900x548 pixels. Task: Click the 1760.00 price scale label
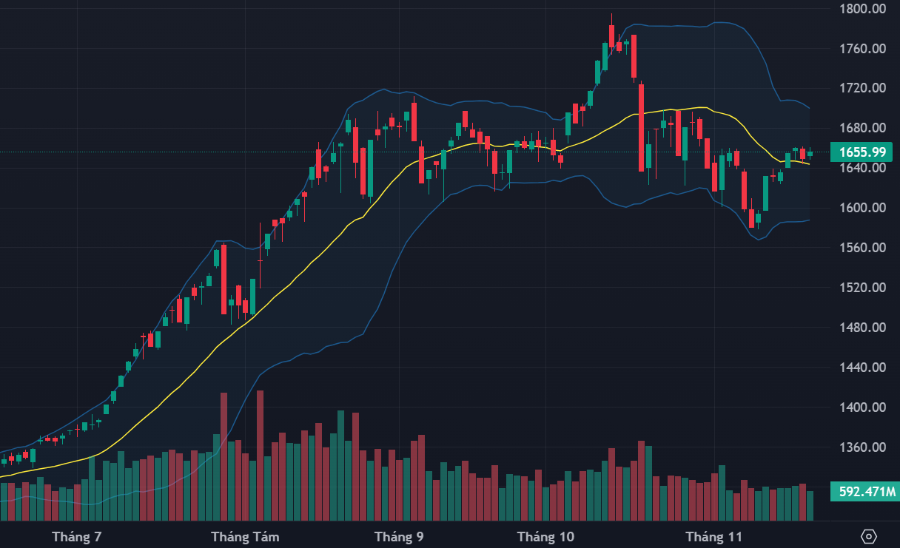(863, 49)
